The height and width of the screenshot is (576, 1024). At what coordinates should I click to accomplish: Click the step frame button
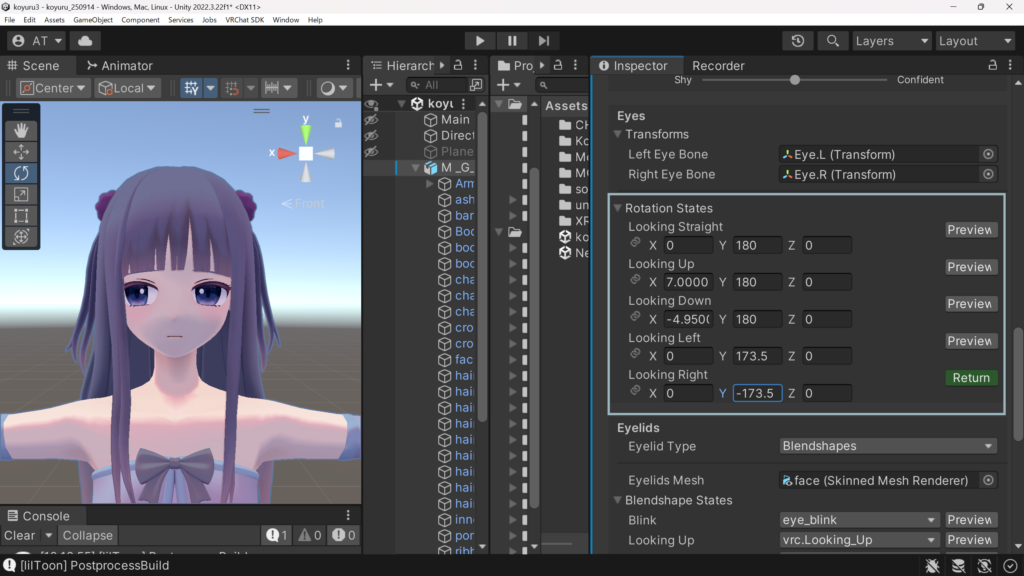pyautogui.click(x=543, y=40)
